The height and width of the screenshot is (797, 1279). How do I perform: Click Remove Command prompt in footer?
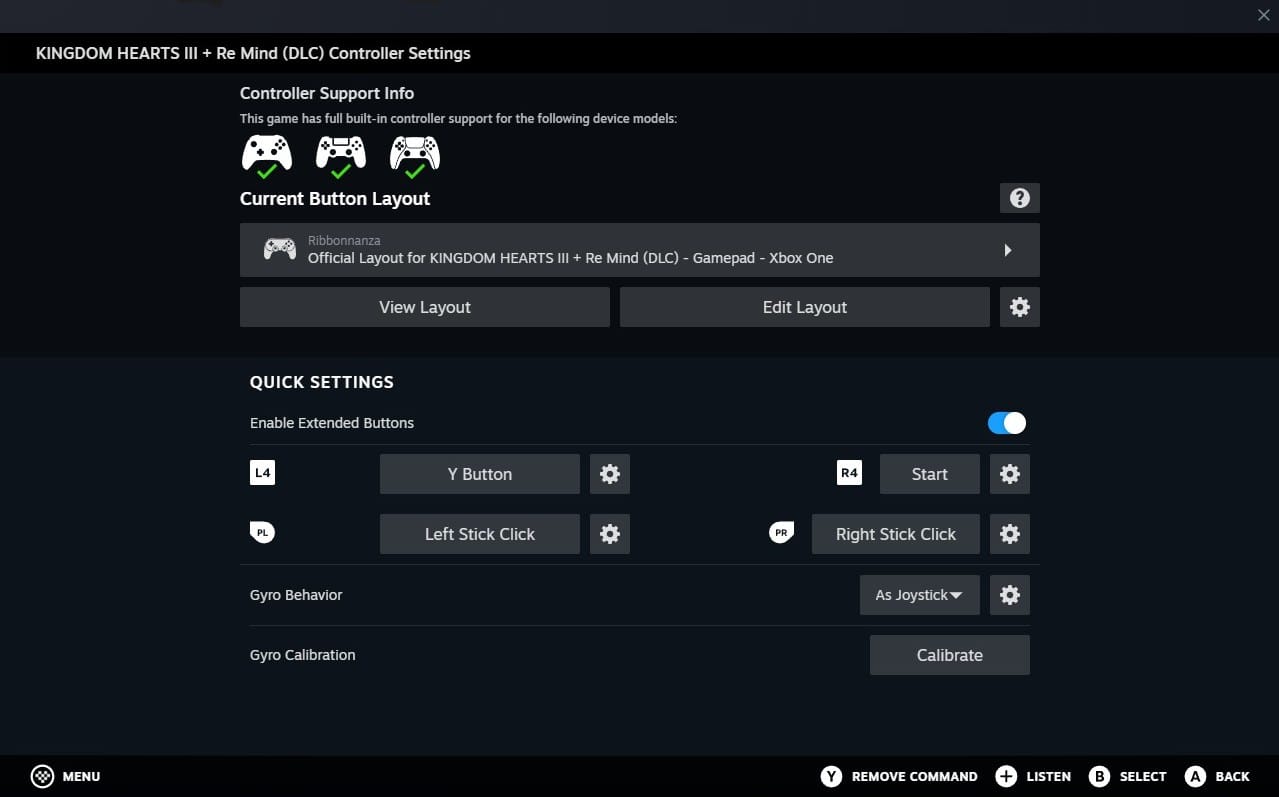pyautogui.click(x=899, y=776)
